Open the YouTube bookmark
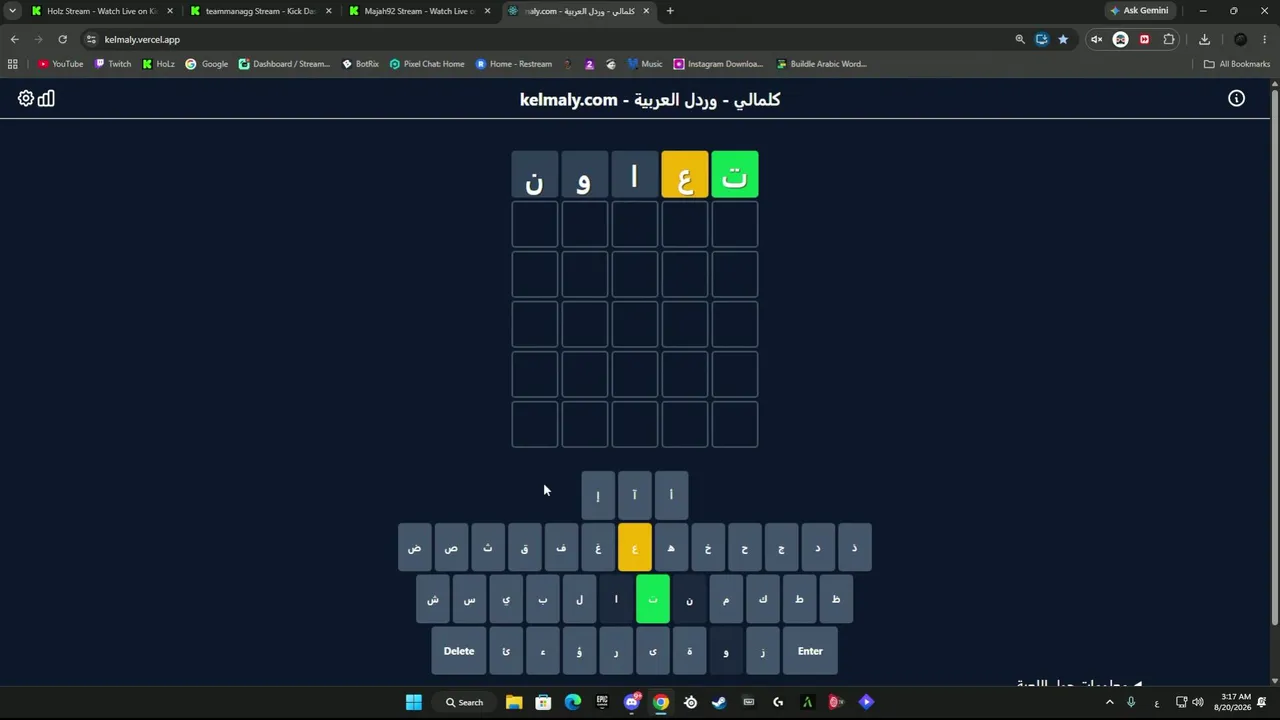Viewport: 1280px width, 720px height. (x=60, y=63)
